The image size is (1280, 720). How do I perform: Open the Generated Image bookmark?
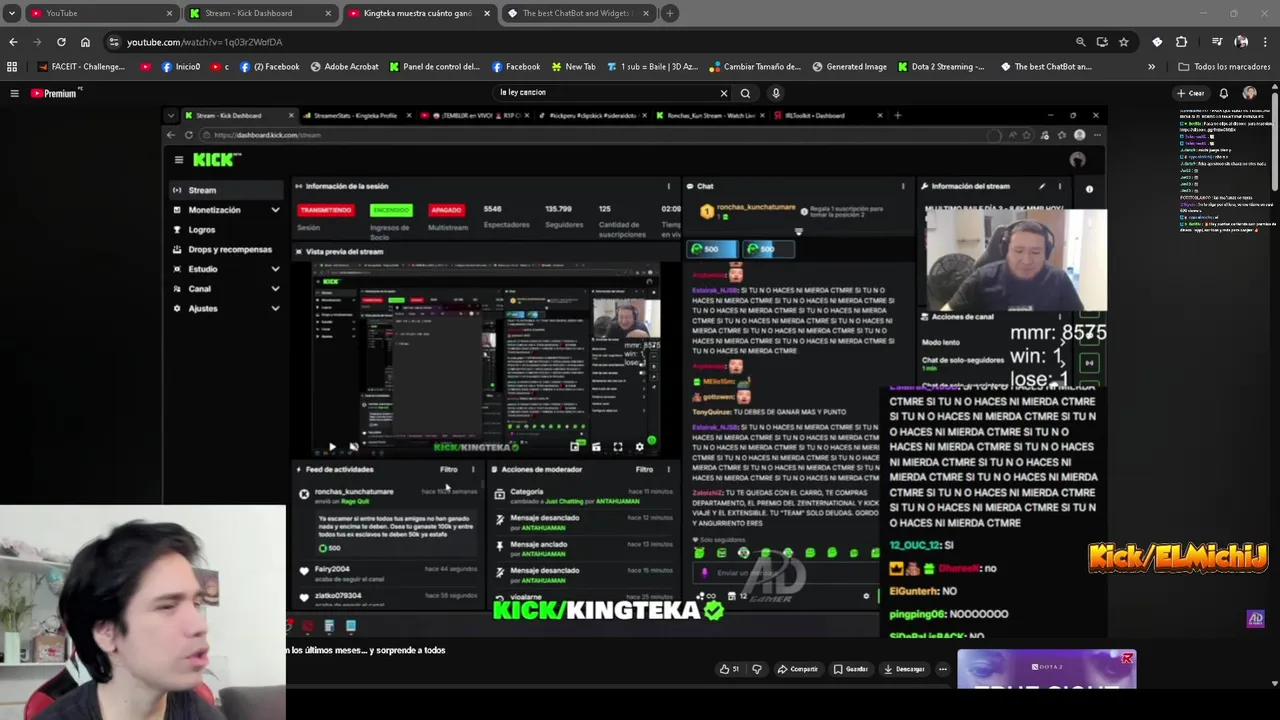[x=849, y=67]
